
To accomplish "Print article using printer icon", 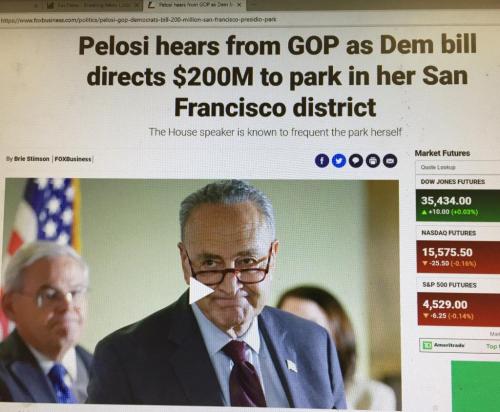I will coord(373,161).
